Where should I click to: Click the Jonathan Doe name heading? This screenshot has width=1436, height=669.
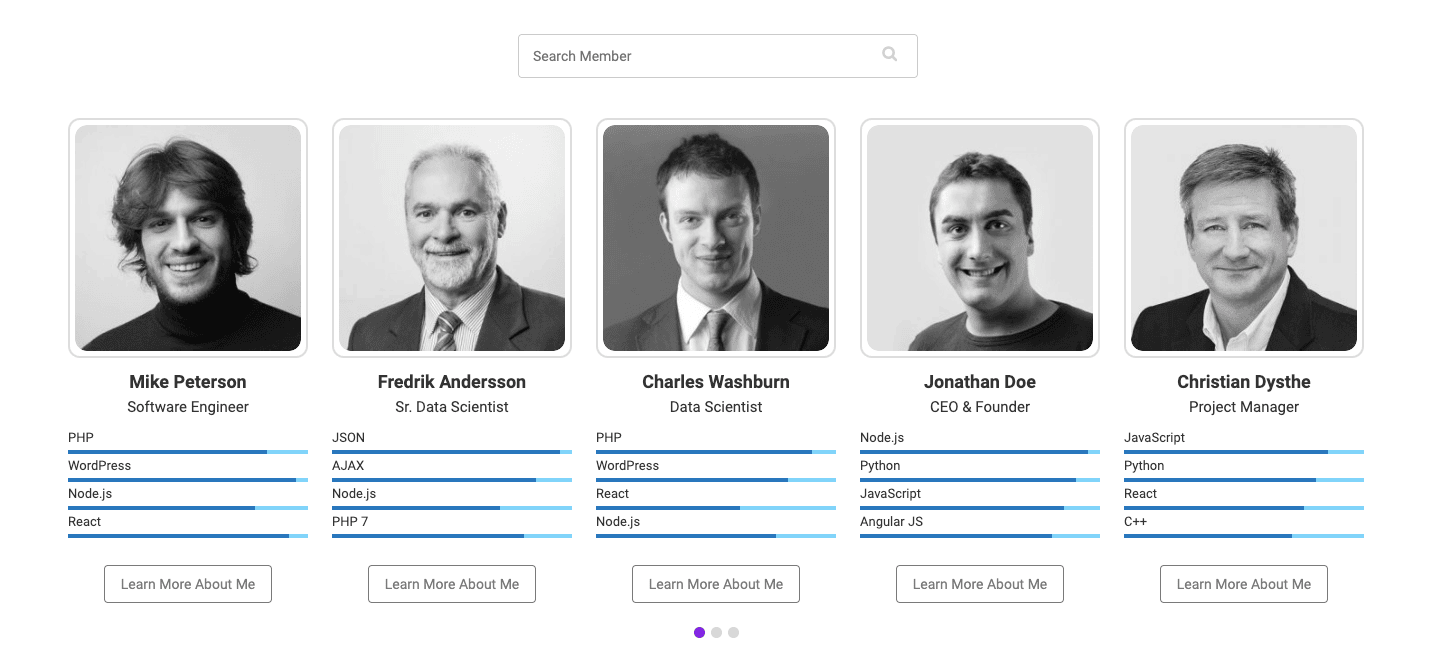pos(980,382)
